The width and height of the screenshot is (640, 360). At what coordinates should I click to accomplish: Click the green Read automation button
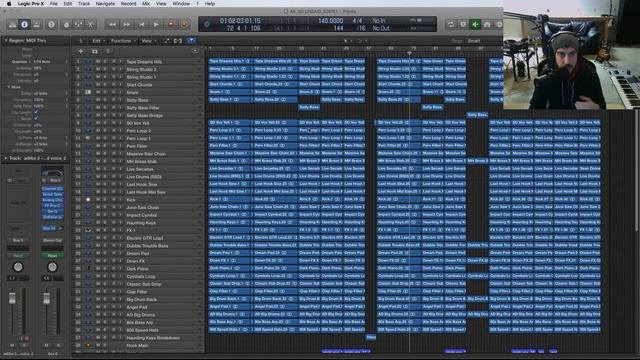(x=52, y=256)
